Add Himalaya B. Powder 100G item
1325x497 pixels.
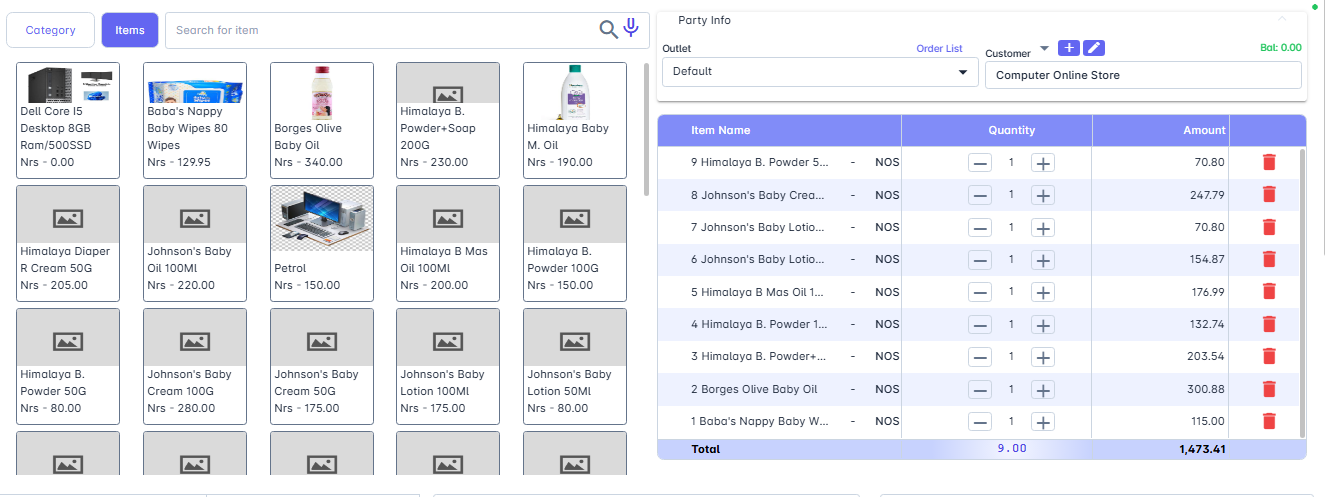(x=575, y=243)
